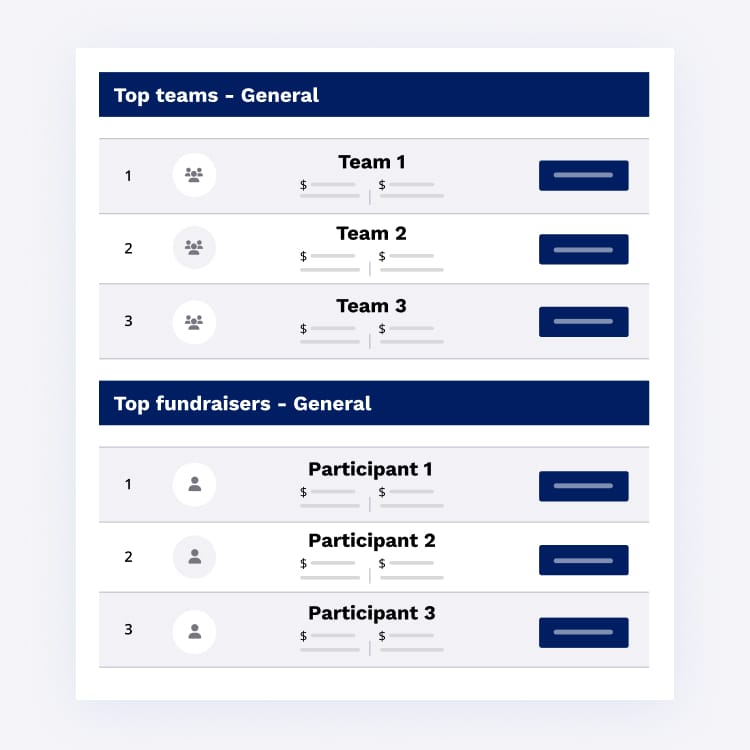750x750 pixels.
Task: Open the Participant 3 name link
Action: tap(371, 614)
